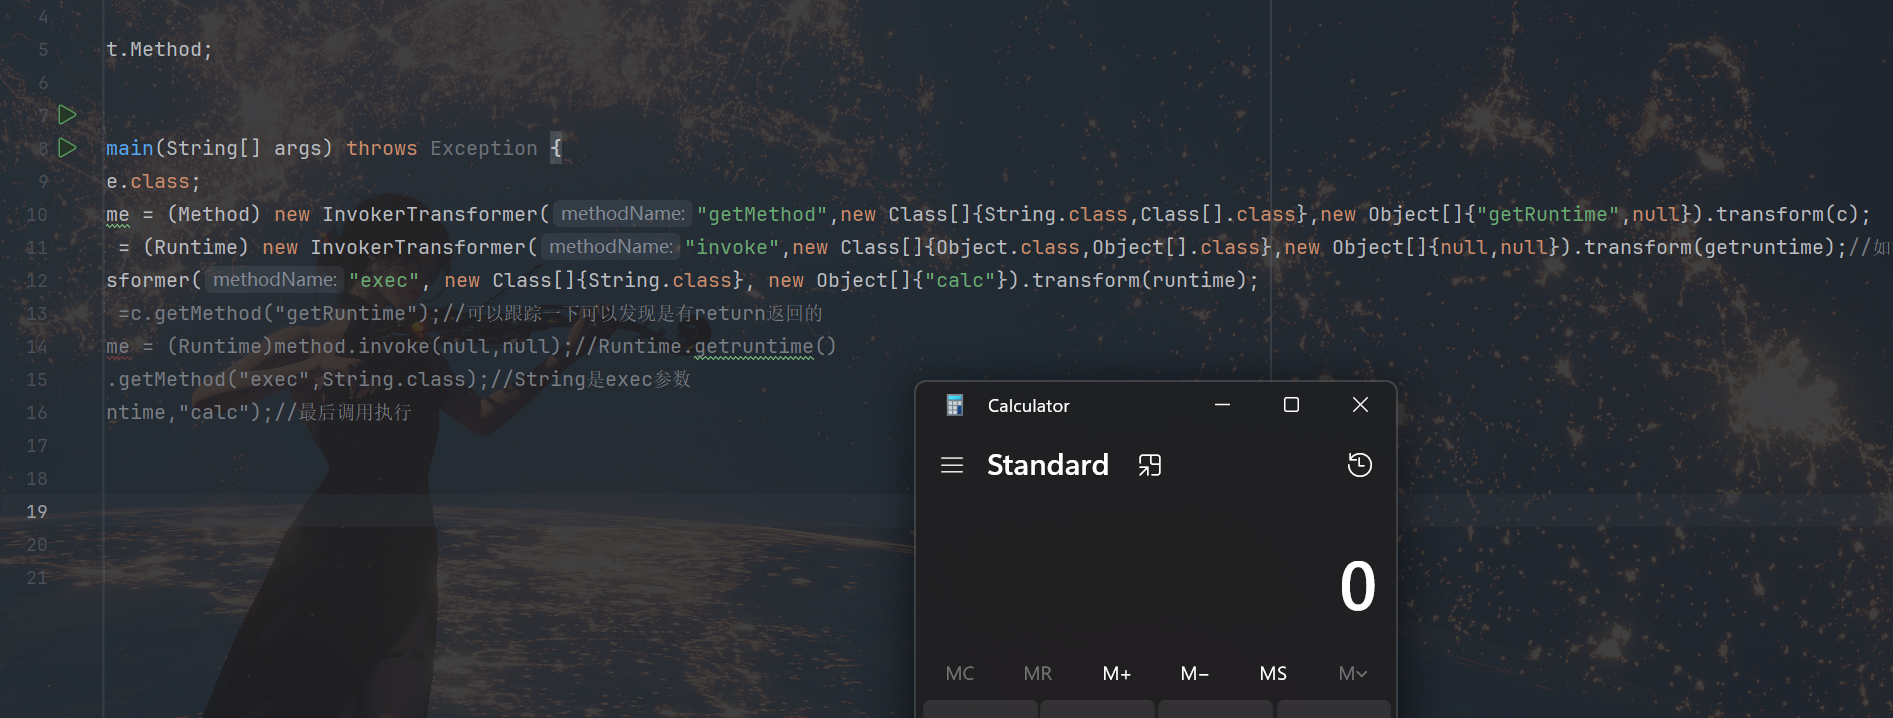1893x718 pixels.
Task: Maximize the Calculator window
Action: 1291,405
